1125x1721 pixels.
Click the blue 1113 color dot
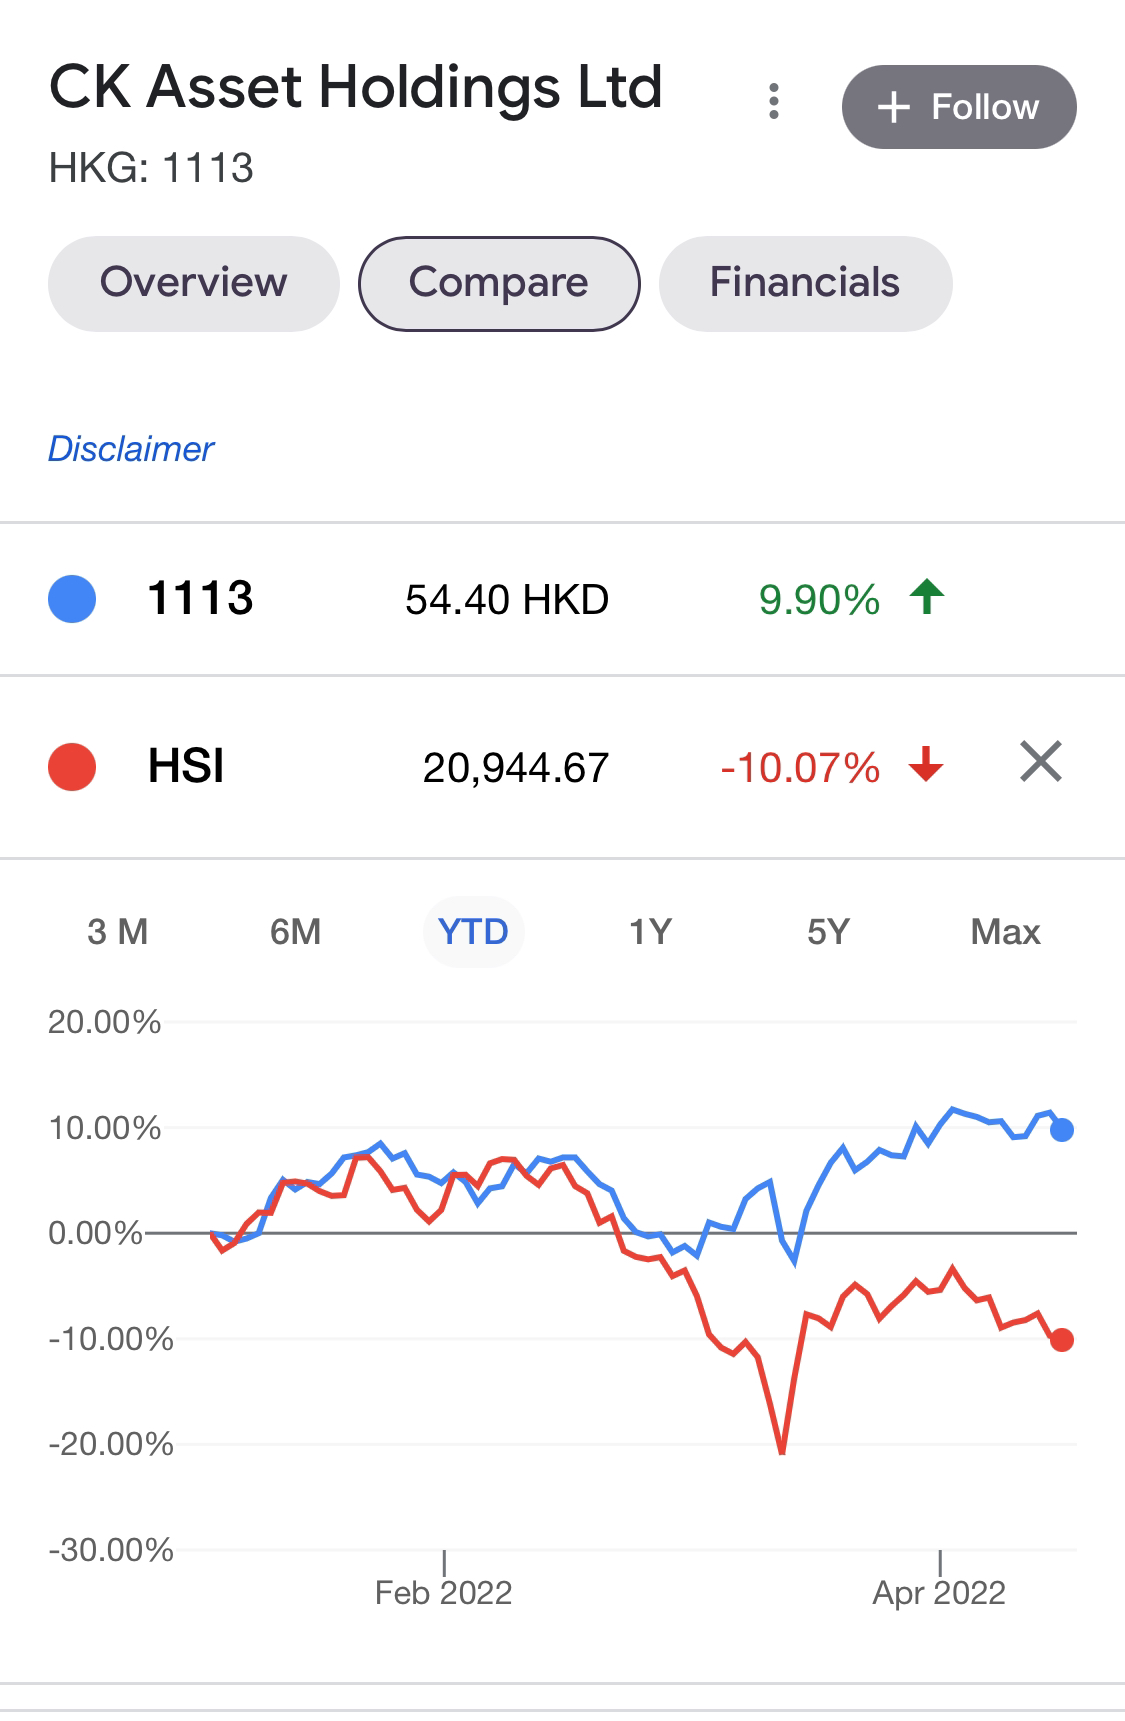click(x=72, y=599)
